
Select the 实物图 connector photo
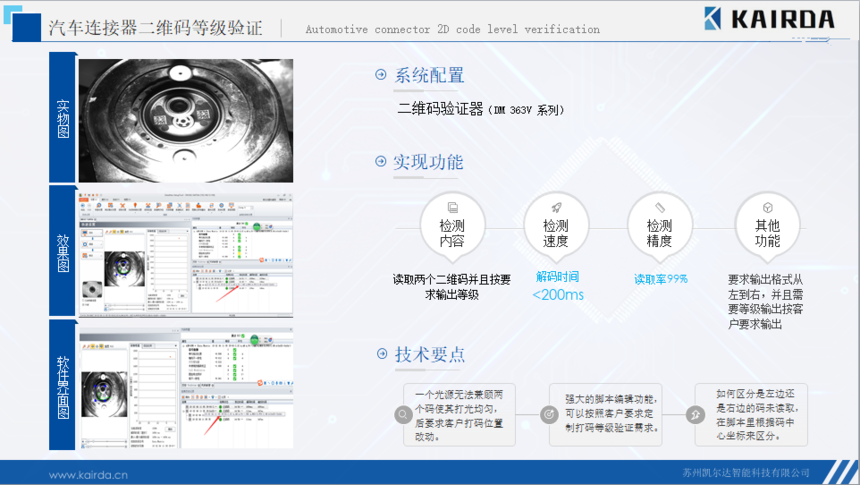[x=186, y=121]
